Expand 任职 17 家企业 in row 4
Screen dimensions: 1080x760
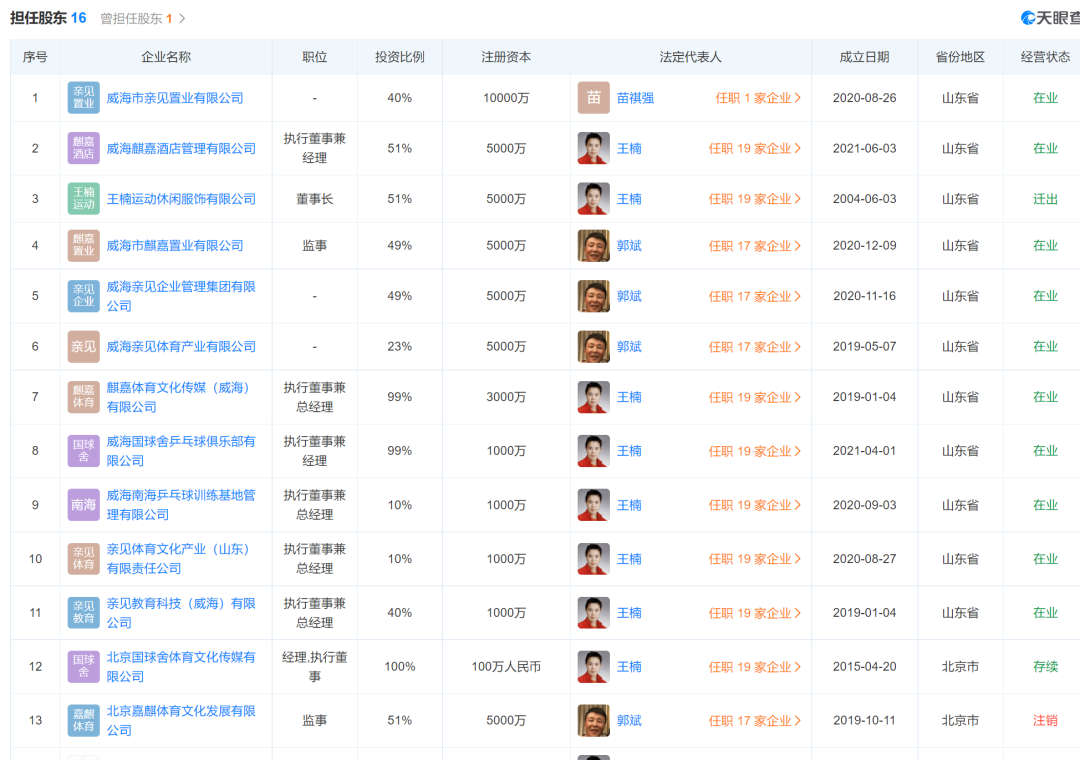point(755,246)
